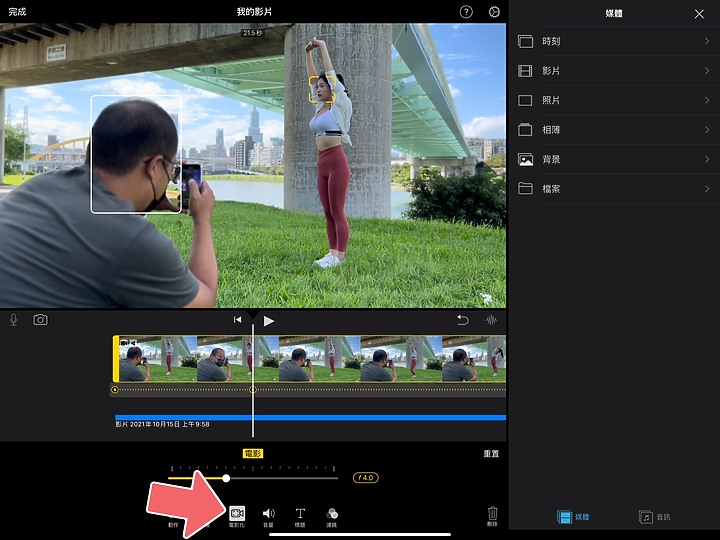This screenshot has width=720, height=540.
Task: Switch to the Media (媒體) tab
Action: point(573,517)
